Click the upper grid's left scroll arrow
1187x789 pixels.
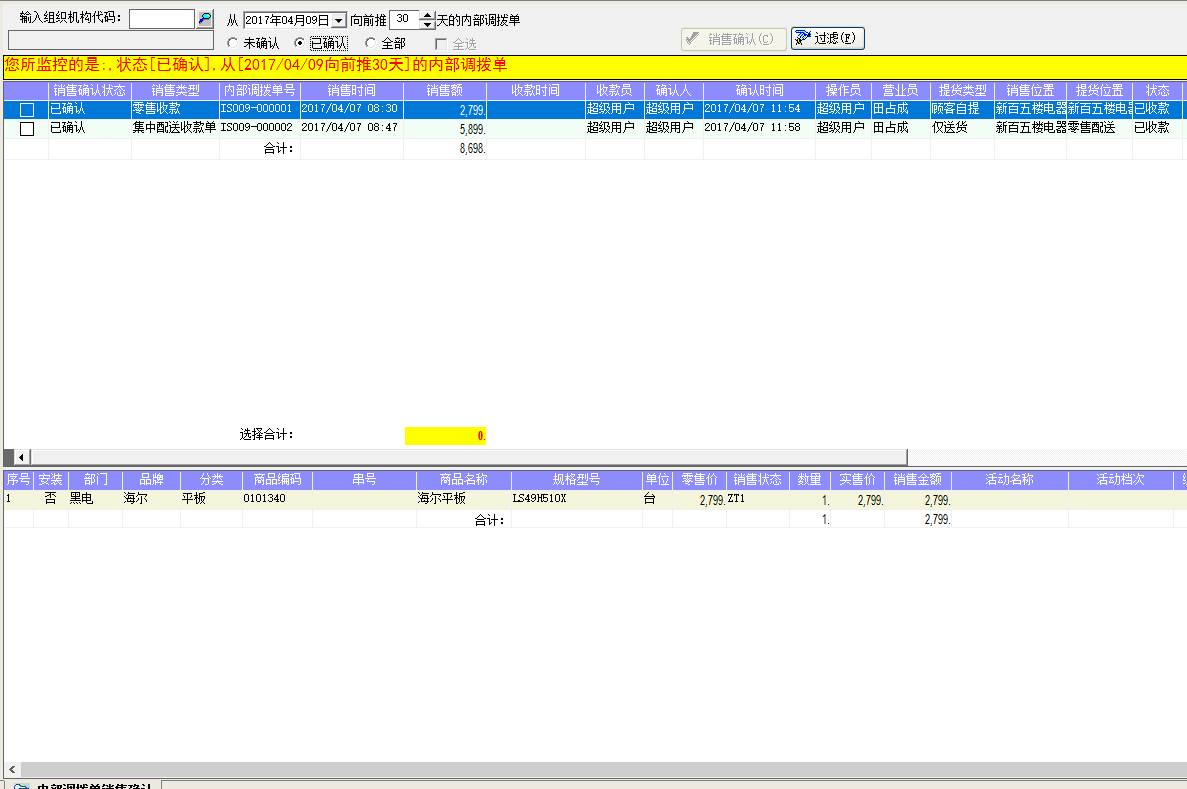20,457
